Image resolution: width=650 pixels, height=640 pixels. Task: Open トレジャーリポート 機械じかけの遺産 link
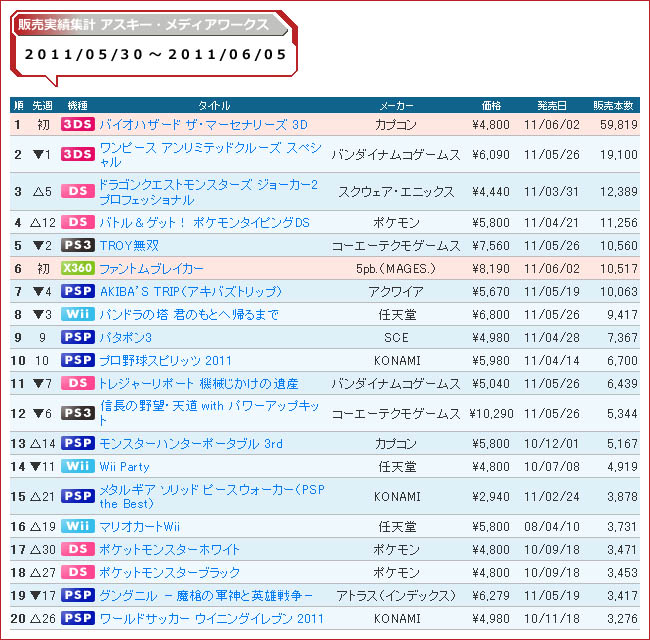pos(199,383)
